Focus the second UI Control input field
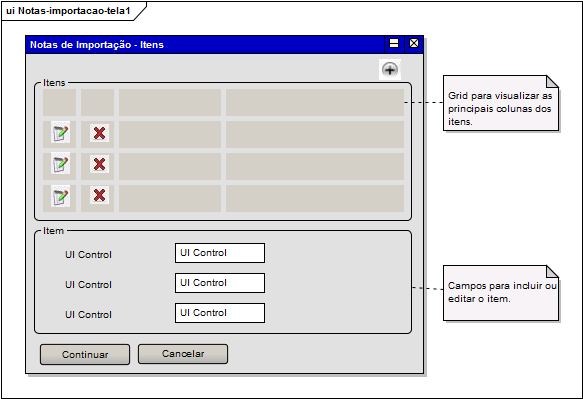 (220, 283)
